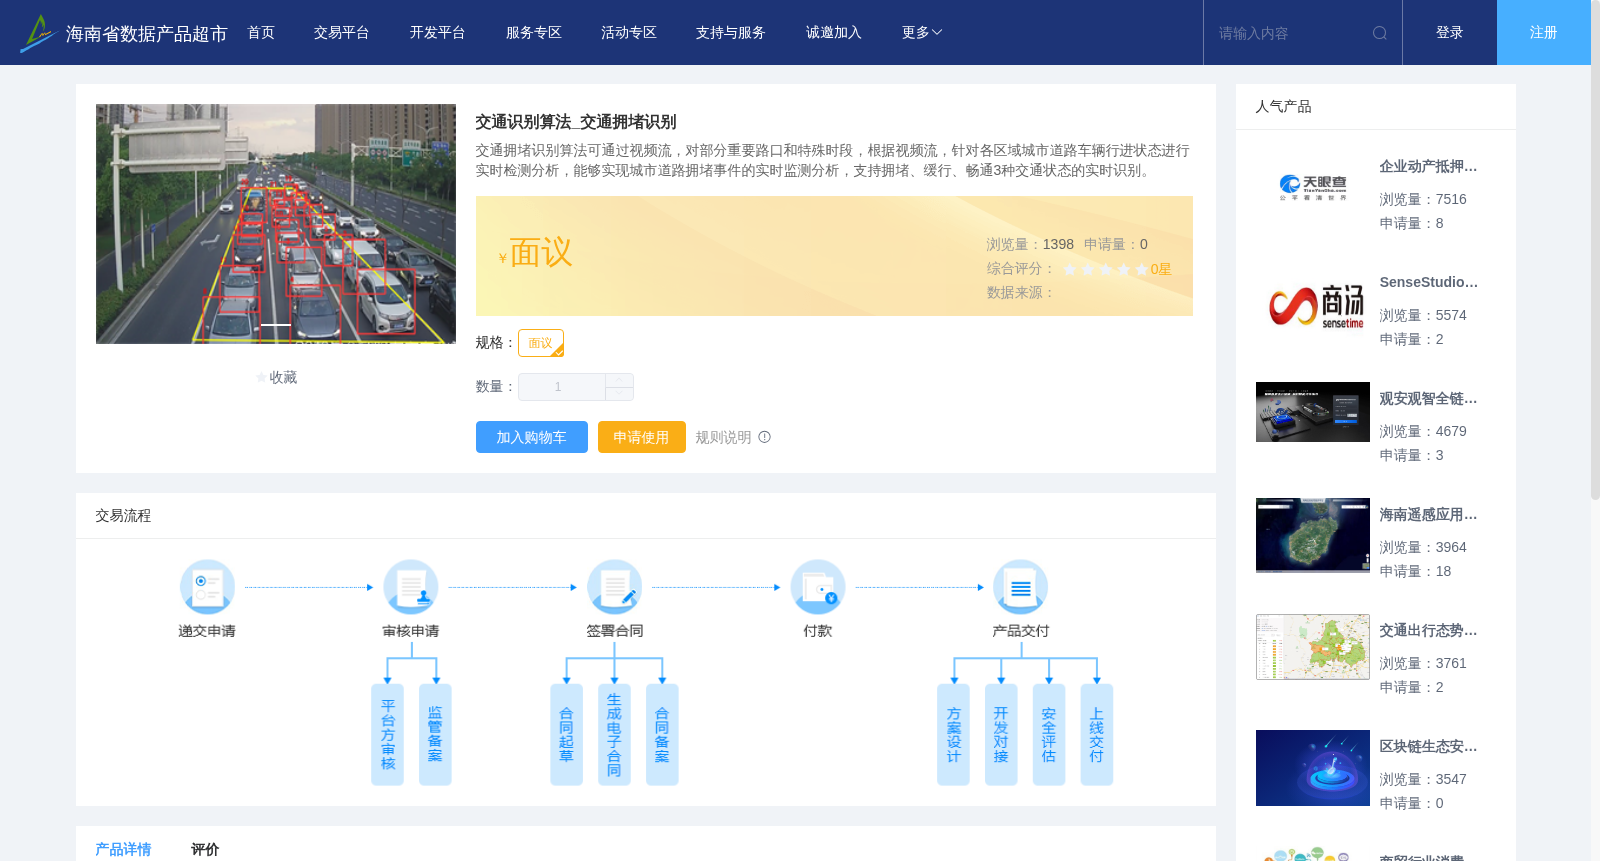Open the 观安观智全链 title link
This screenshot has width=1600, height=861.
(x=1428, y=399)
